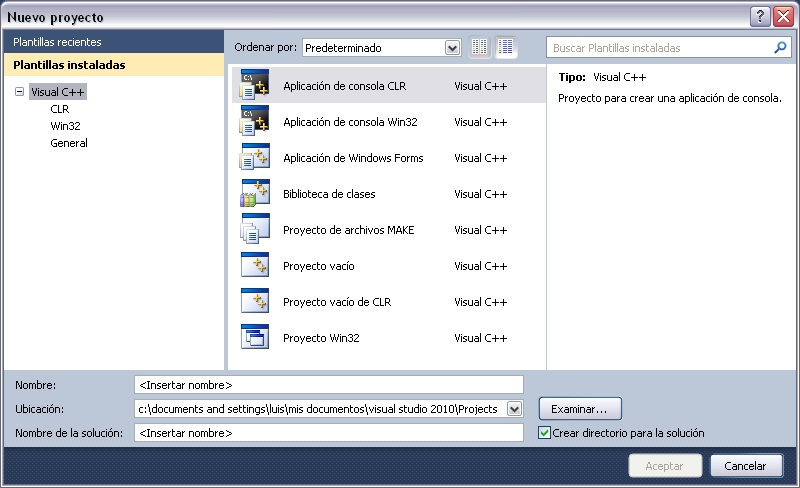
Task: Select 'Aplicación de consola Win32' template name
Action: coord(351,122)
